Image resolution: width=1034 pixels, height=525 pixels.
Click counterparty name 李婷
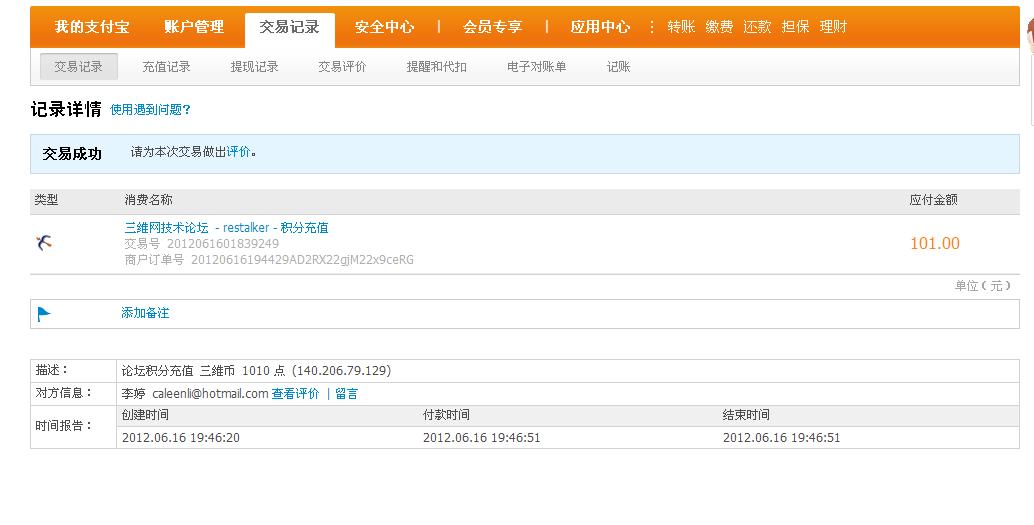pos(133,394)
